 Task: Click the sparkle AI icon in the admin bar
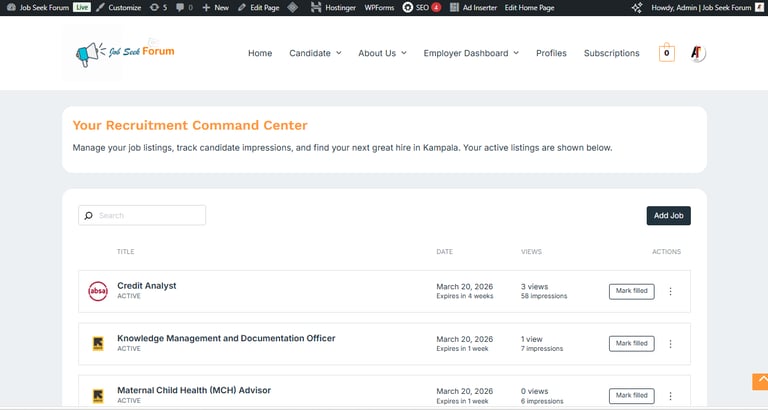click(637, 7)
